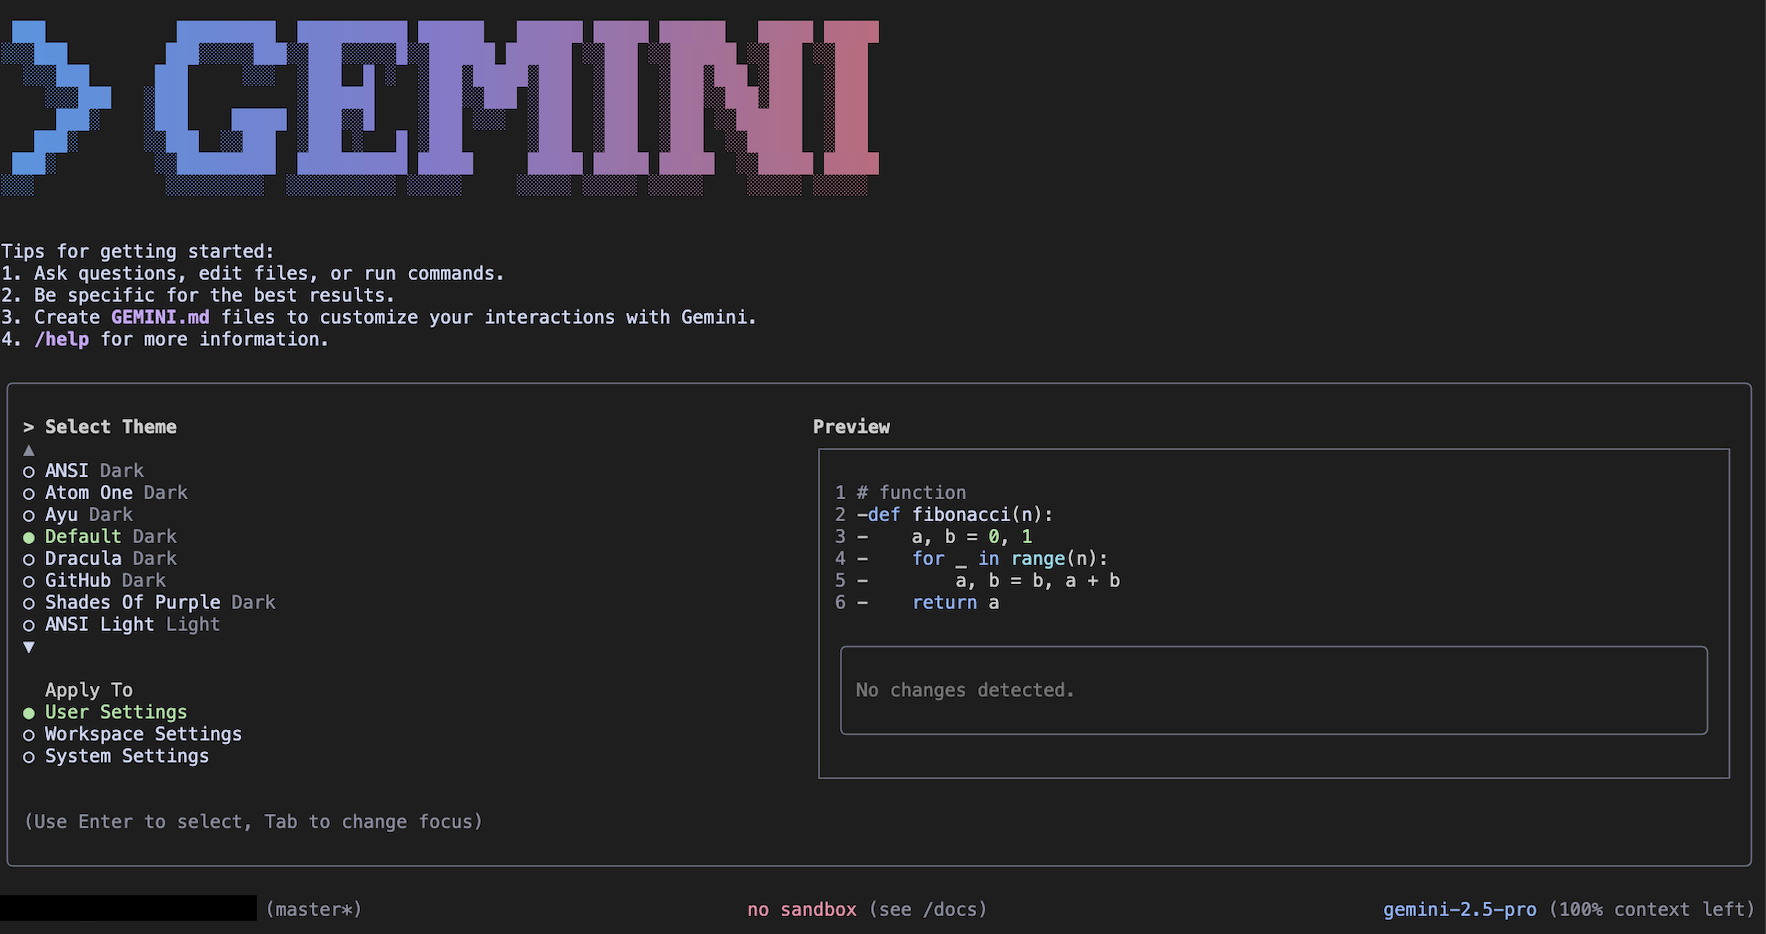Click the '# function' comment line

coord(912,493)
